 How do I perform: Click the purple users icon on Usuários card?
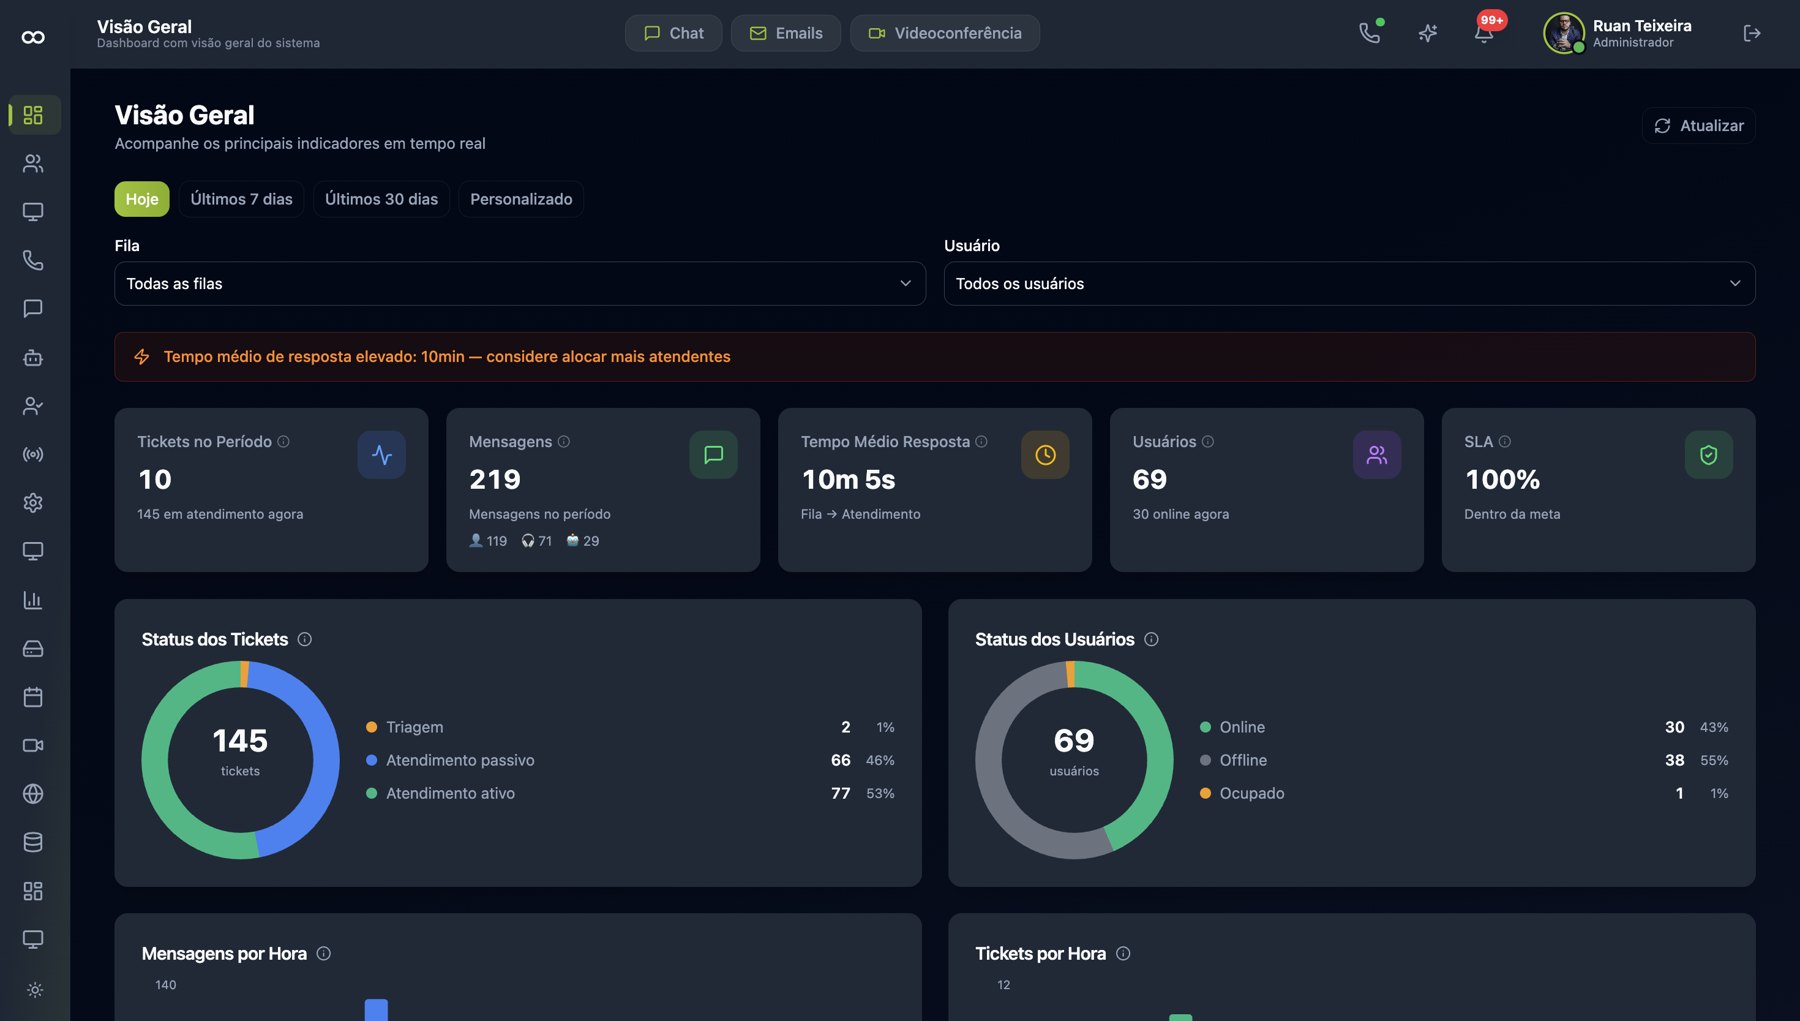point(1378,455)
